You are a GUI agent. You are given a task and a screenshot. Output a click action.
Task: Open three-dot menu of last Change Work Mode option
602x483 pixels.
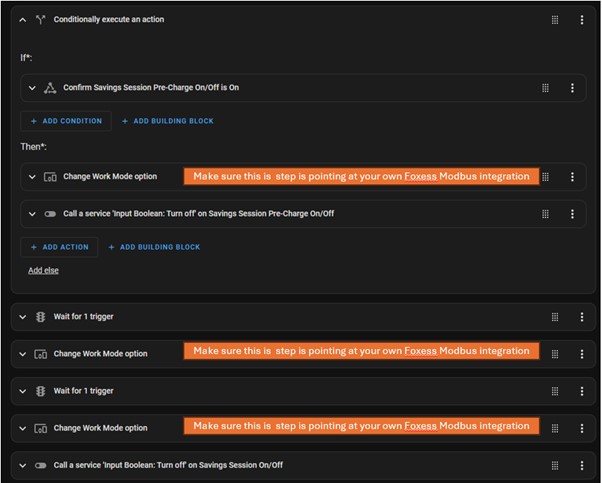tap(582, 428)
